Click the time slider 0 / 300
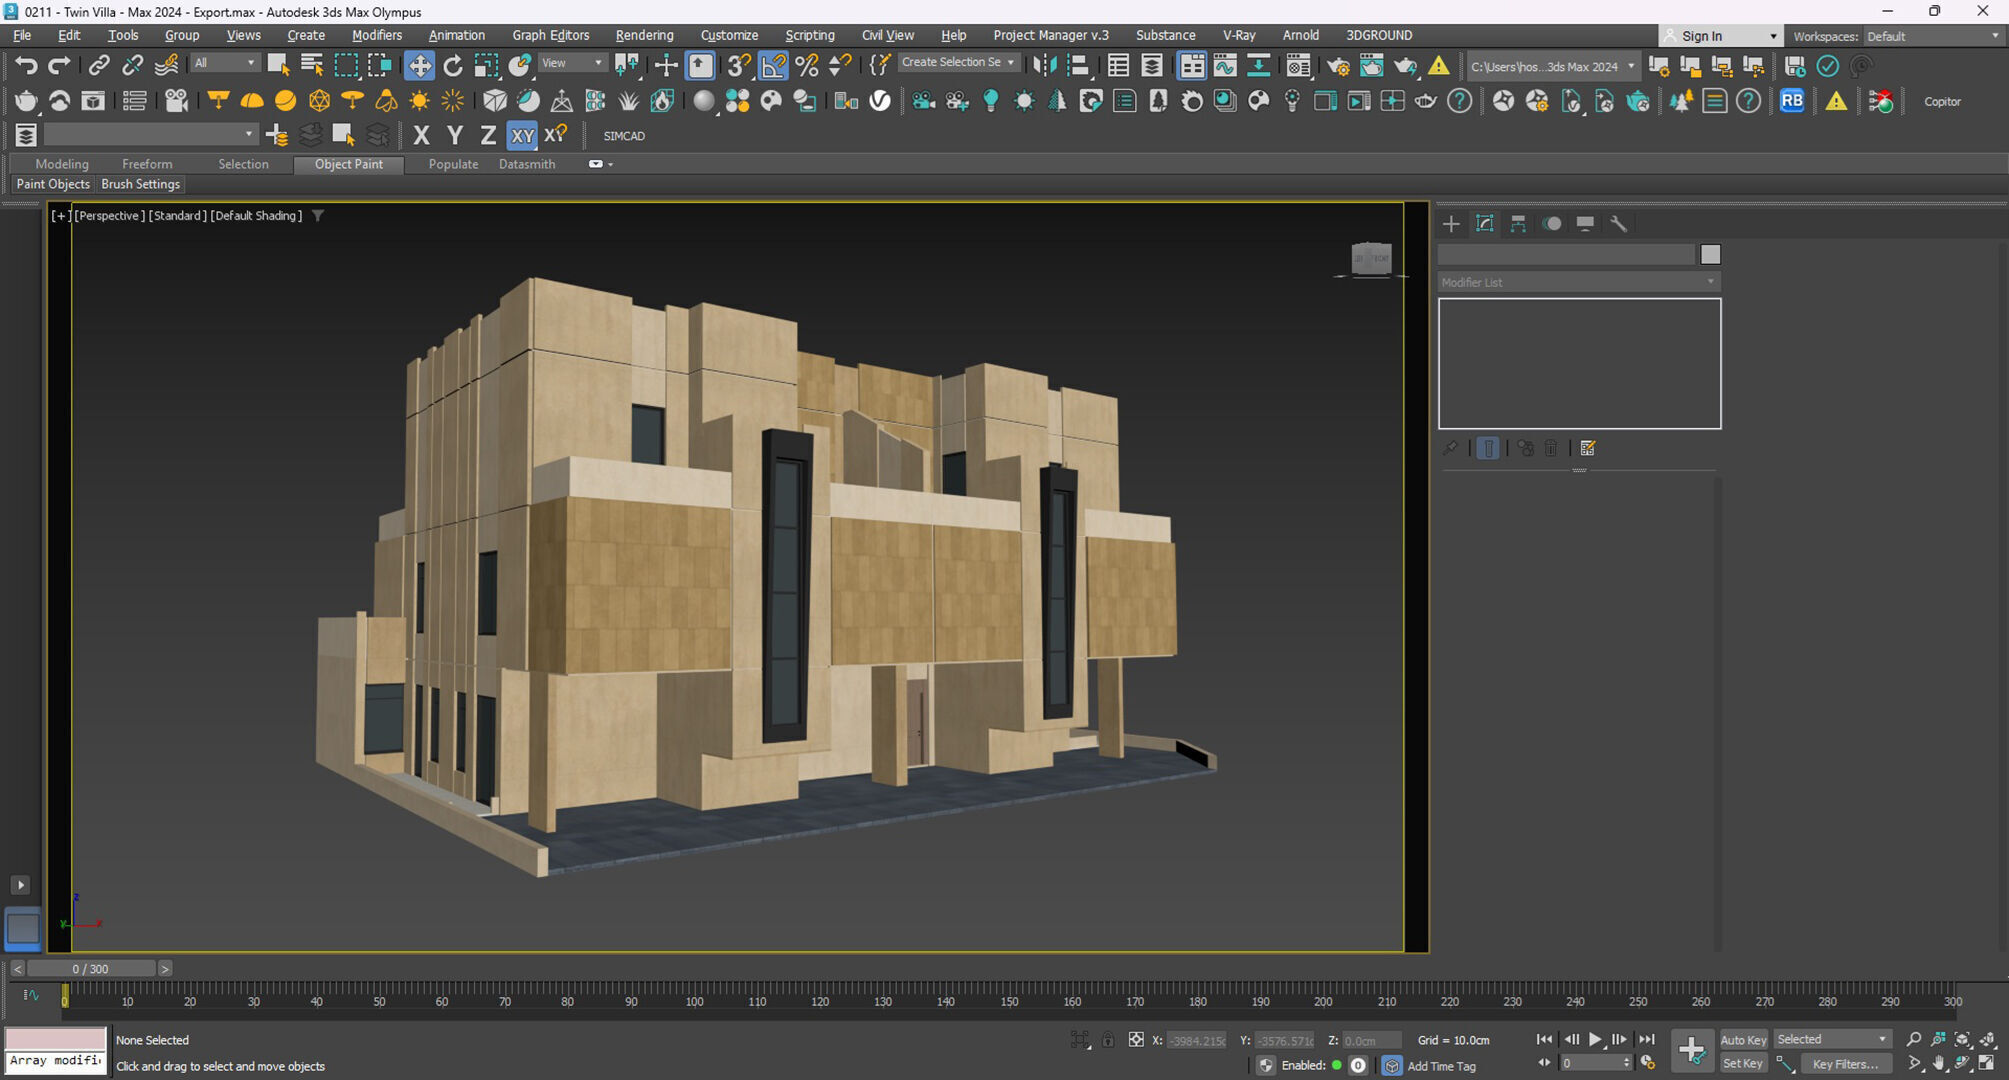The image size is (2009, 1080). click(90, 969)
